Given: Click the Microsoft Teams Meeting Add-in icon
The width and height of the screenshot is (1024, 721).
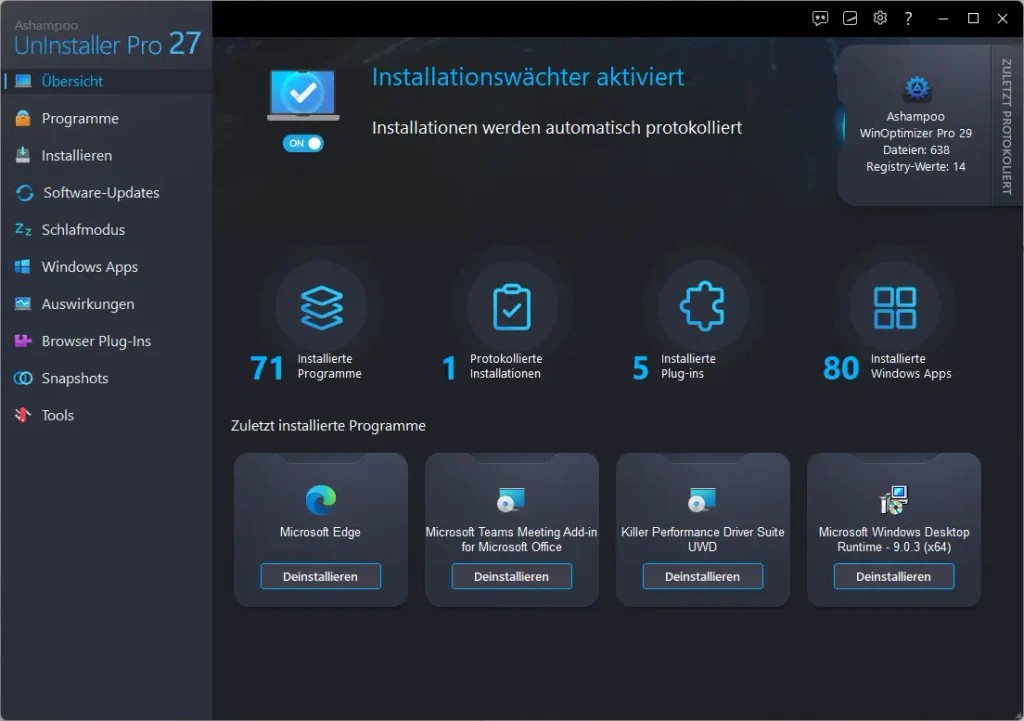Looking at the screenshot, I should point(511,500).
